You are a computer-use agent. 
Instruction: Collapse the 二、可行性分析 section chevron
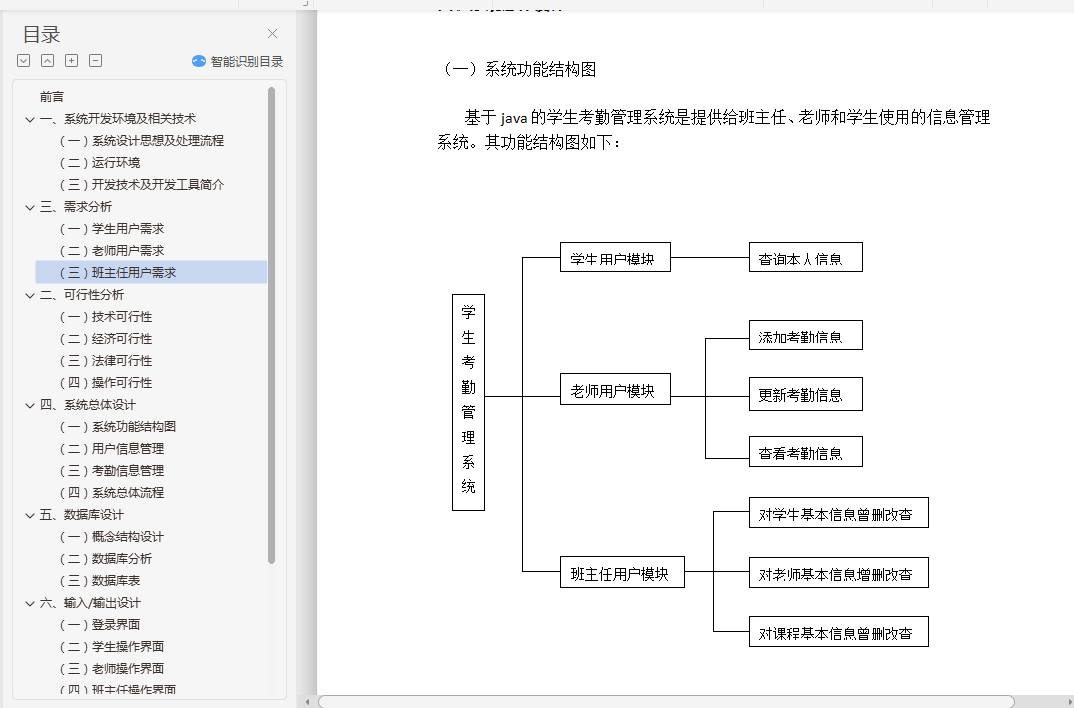coord(29,295)
